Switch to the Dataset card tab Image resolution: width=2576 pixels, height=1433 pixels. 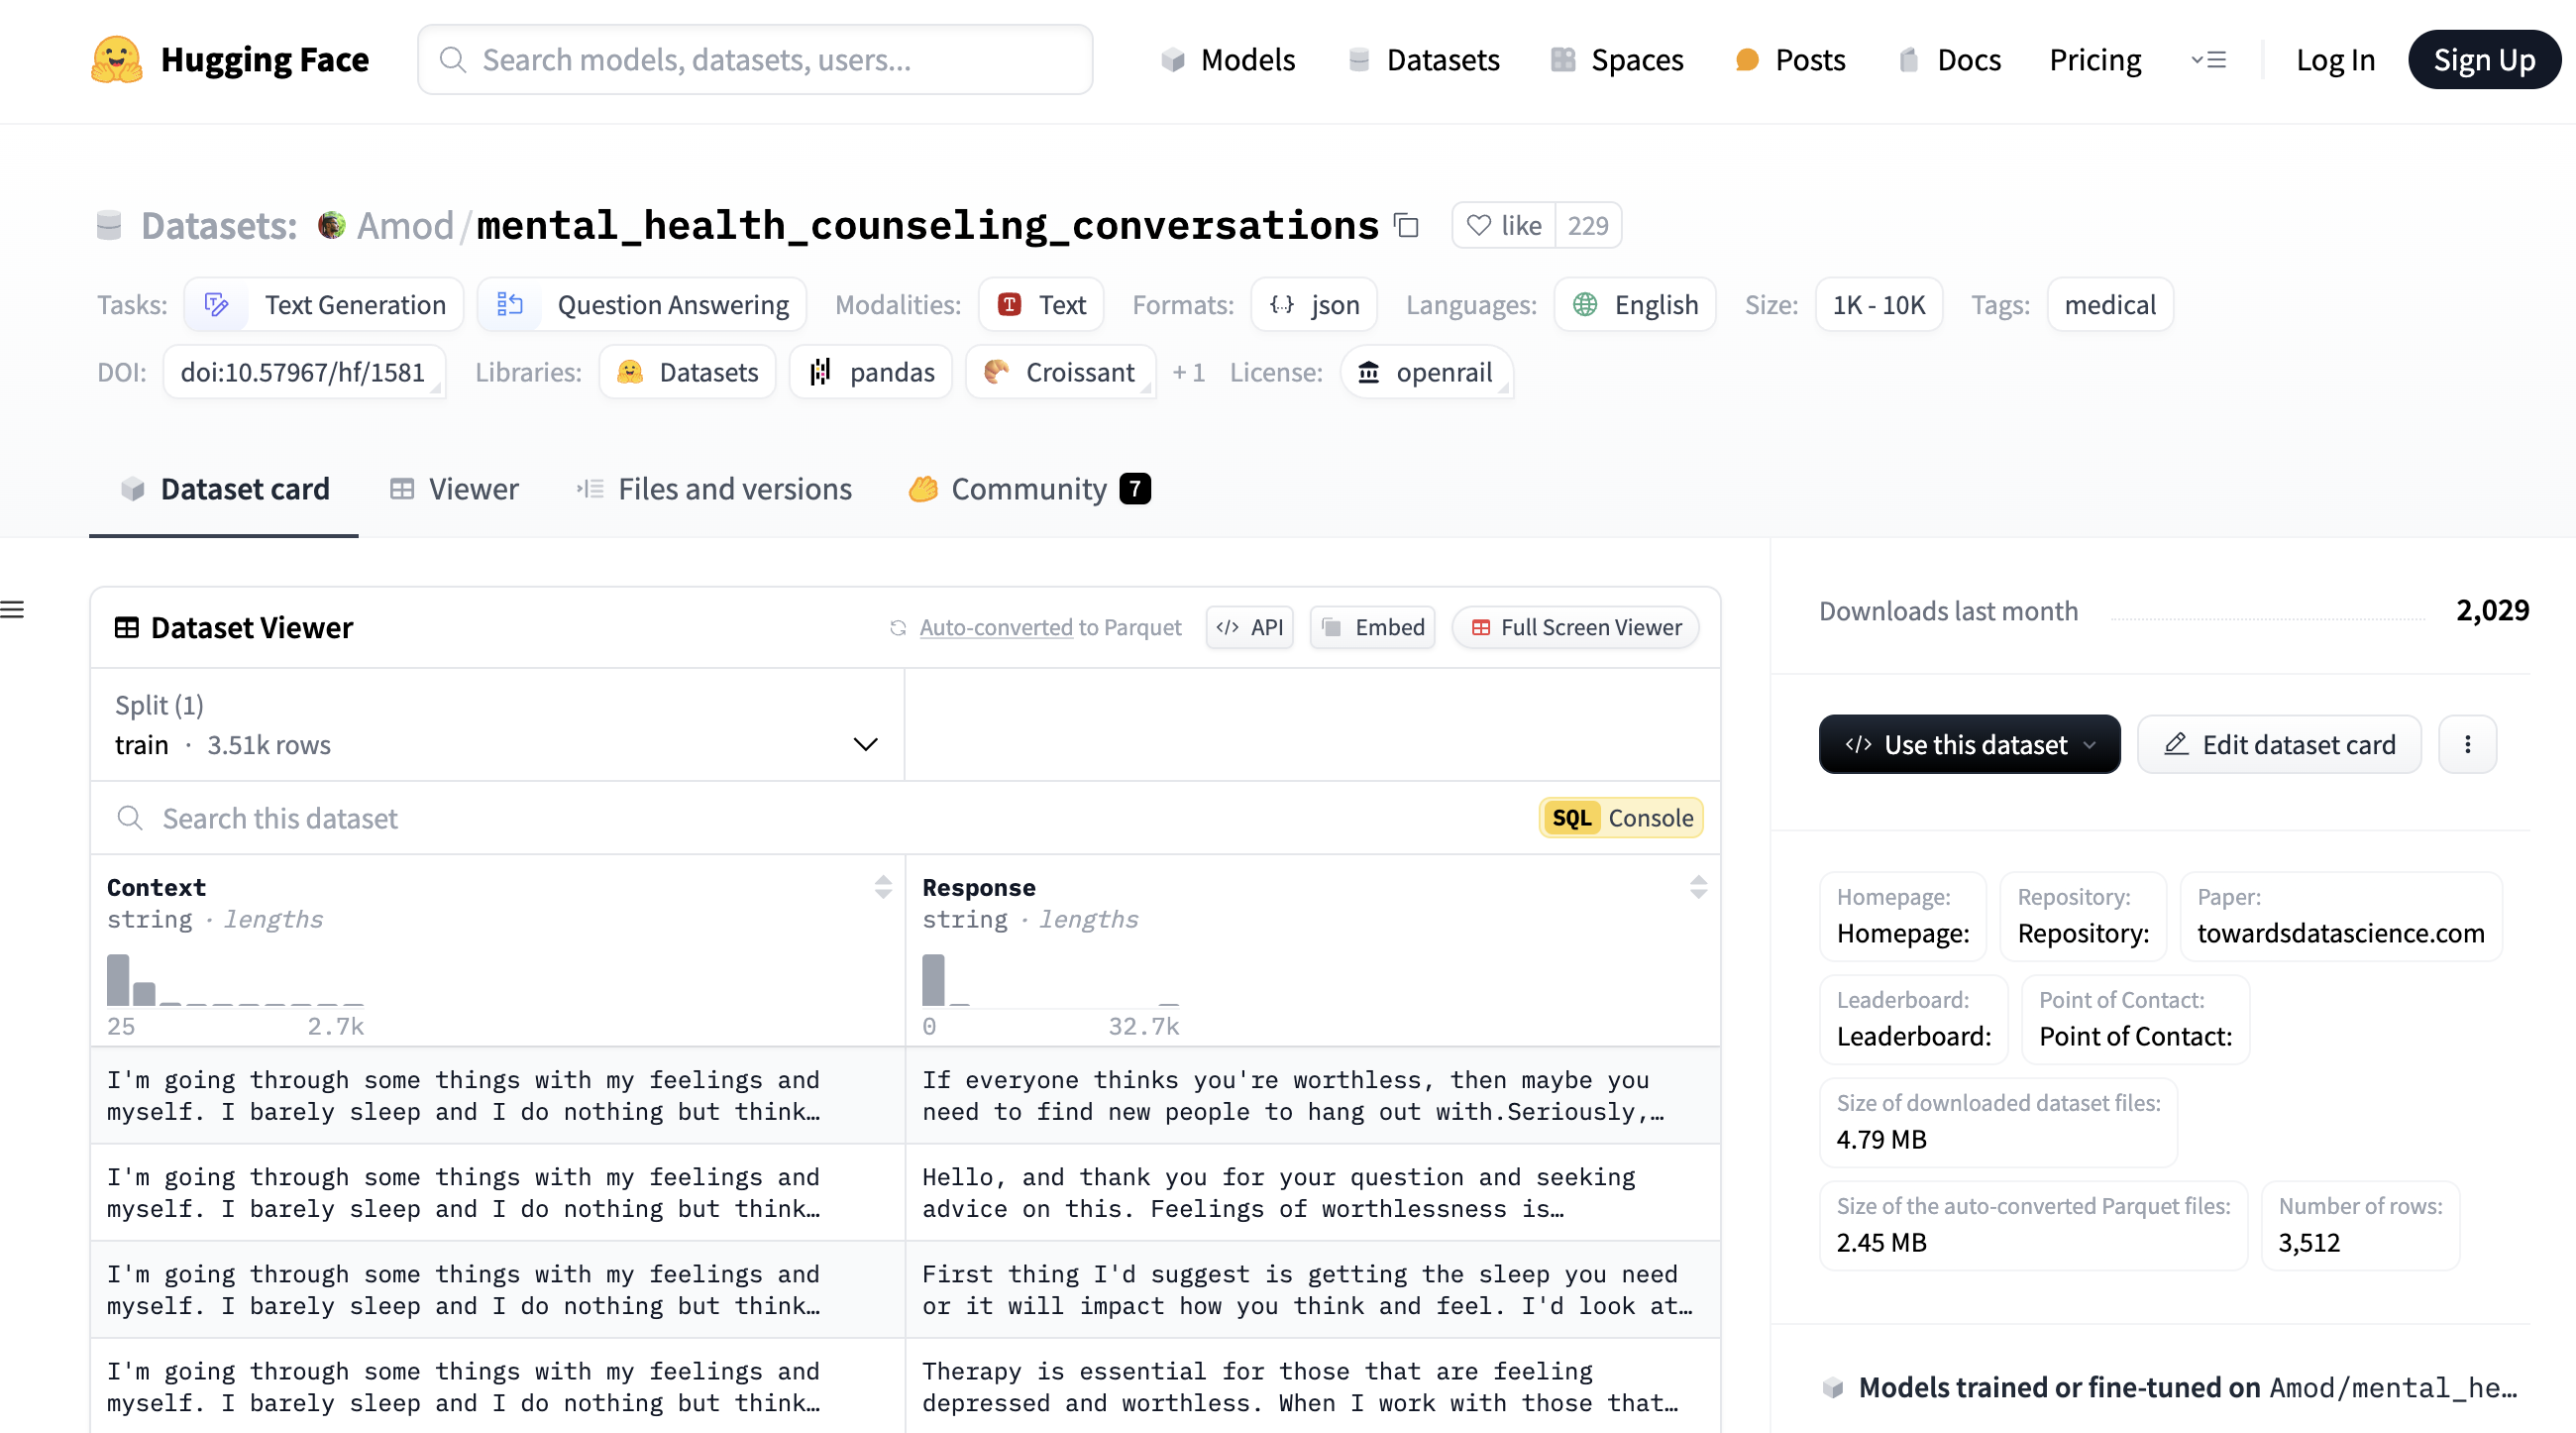224,489
